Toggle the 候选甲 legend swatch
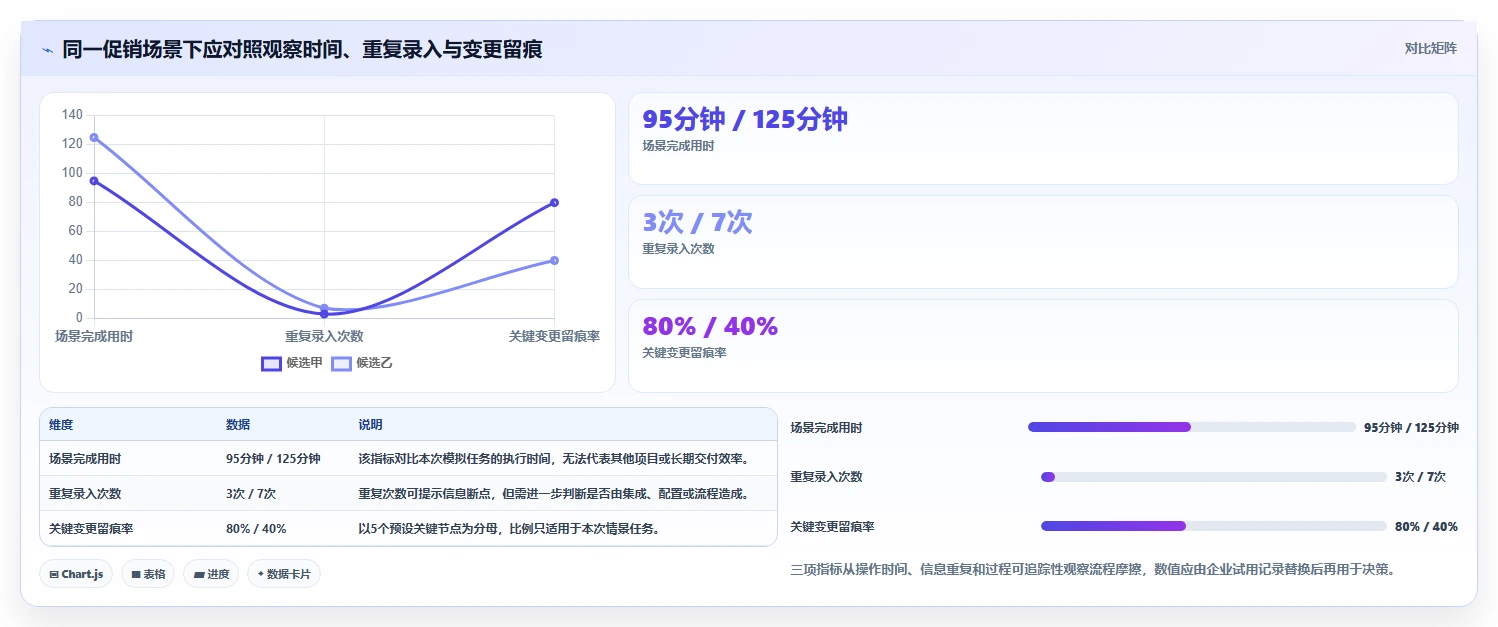 tap(271, 363)
